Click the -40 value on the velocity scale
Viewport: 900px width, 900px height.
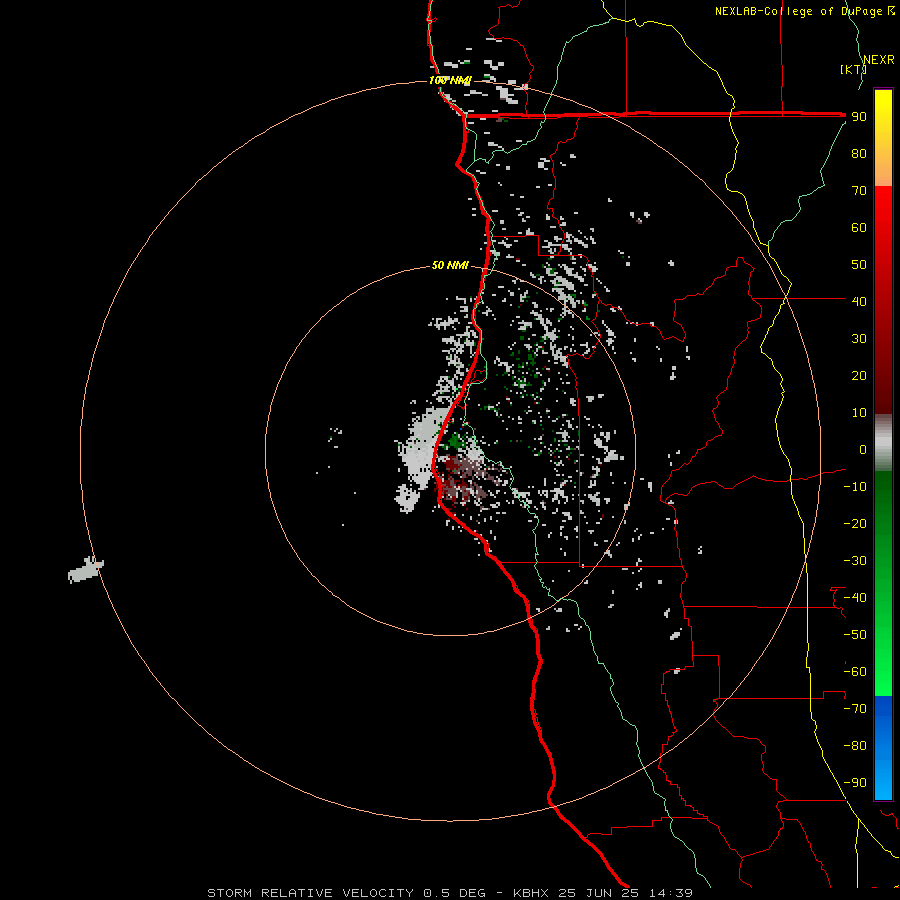pos(855,598)
